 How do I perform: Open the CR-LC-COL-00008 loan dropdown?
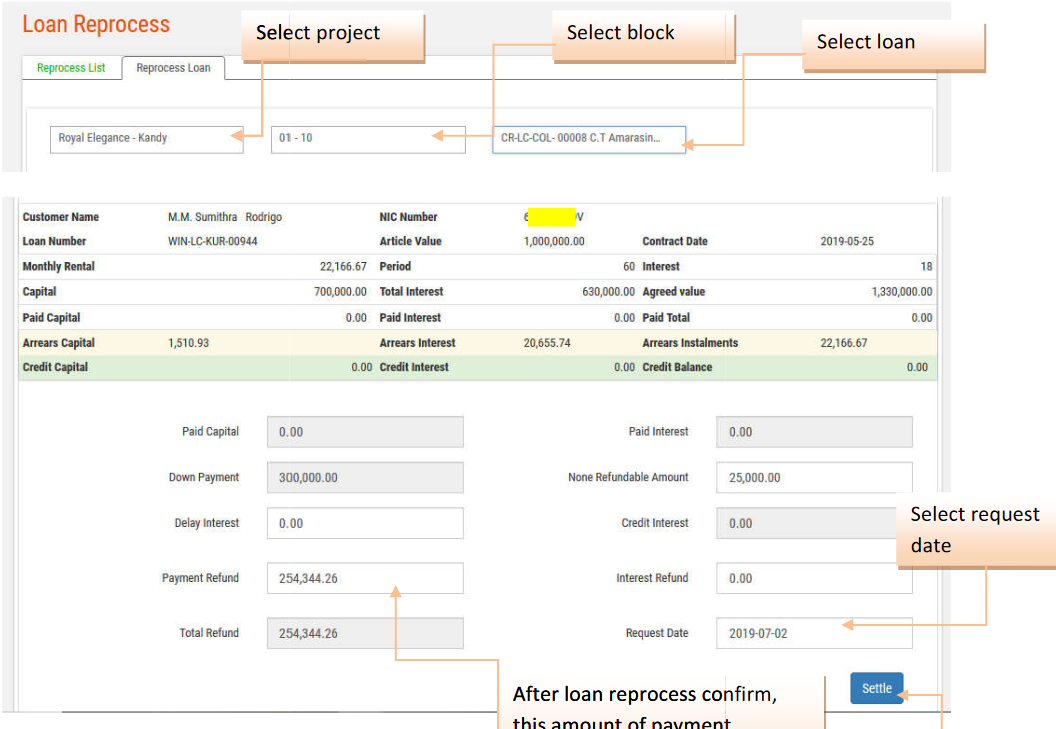tap(588, 138)
